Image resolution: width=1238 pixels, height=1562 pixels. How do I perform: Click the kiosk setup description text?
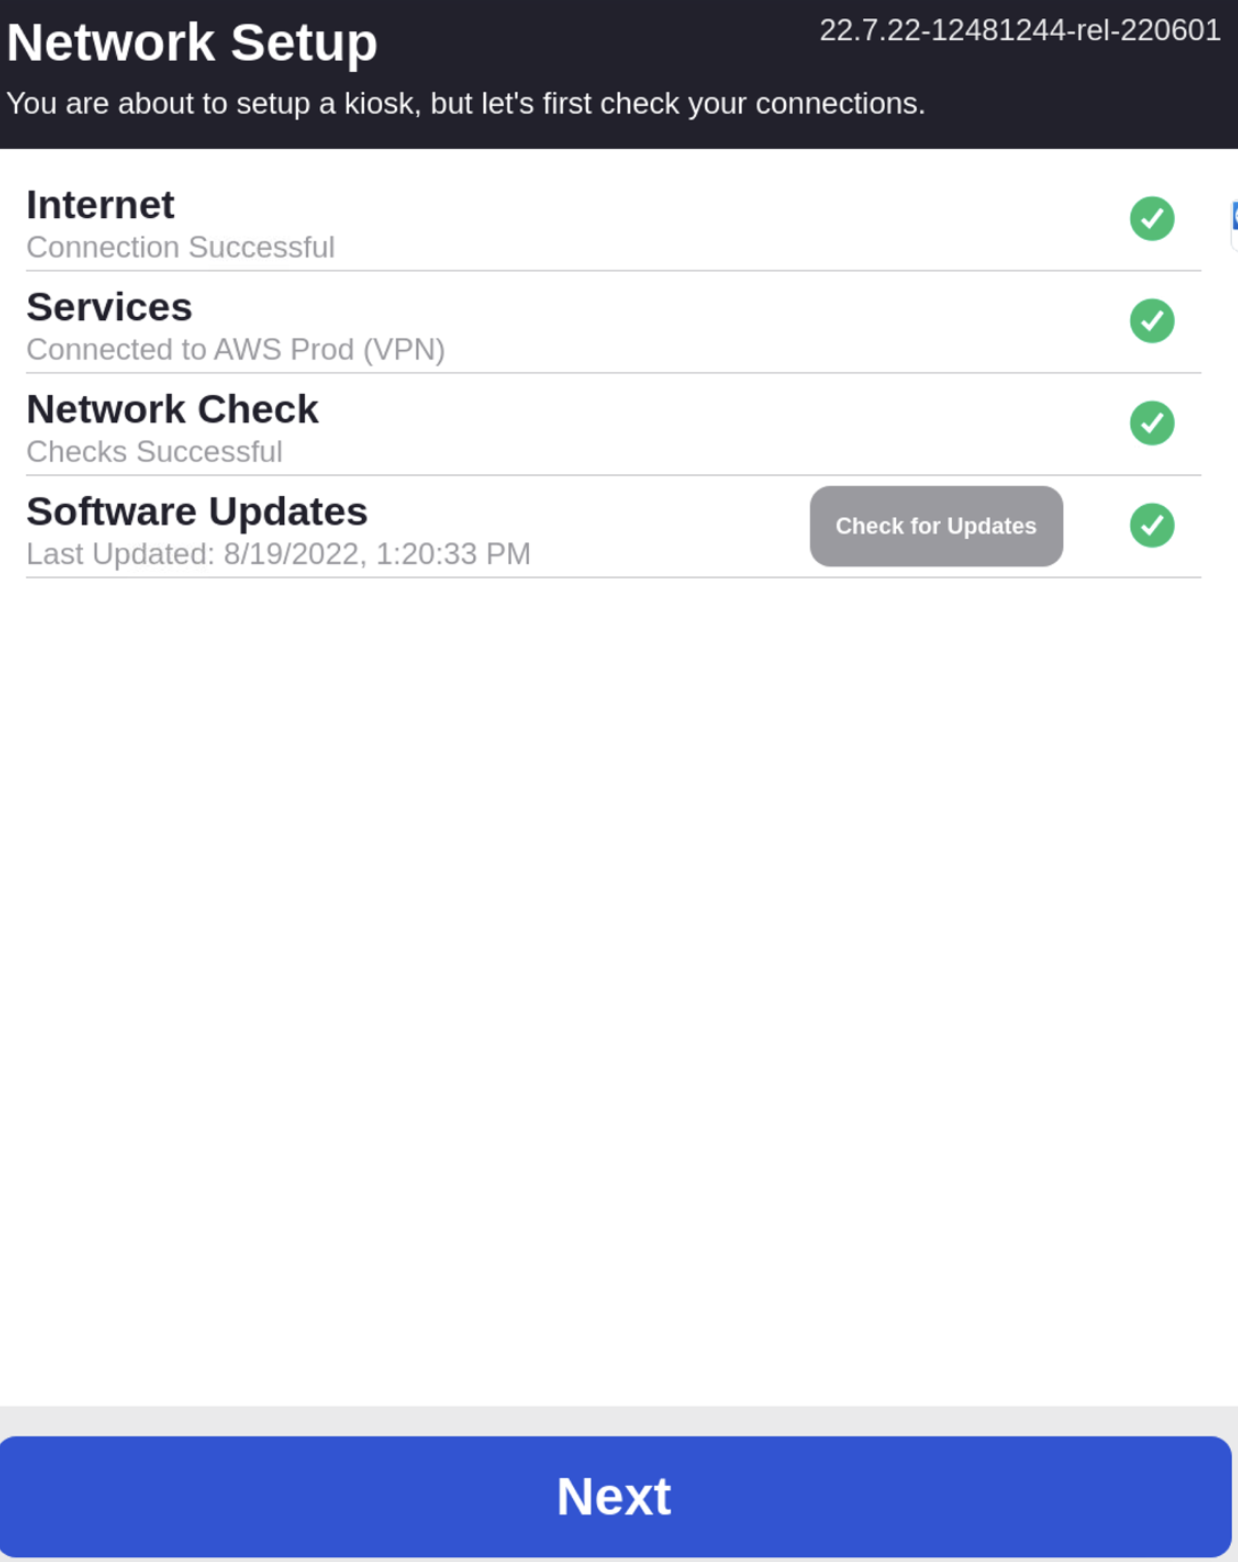465,104
